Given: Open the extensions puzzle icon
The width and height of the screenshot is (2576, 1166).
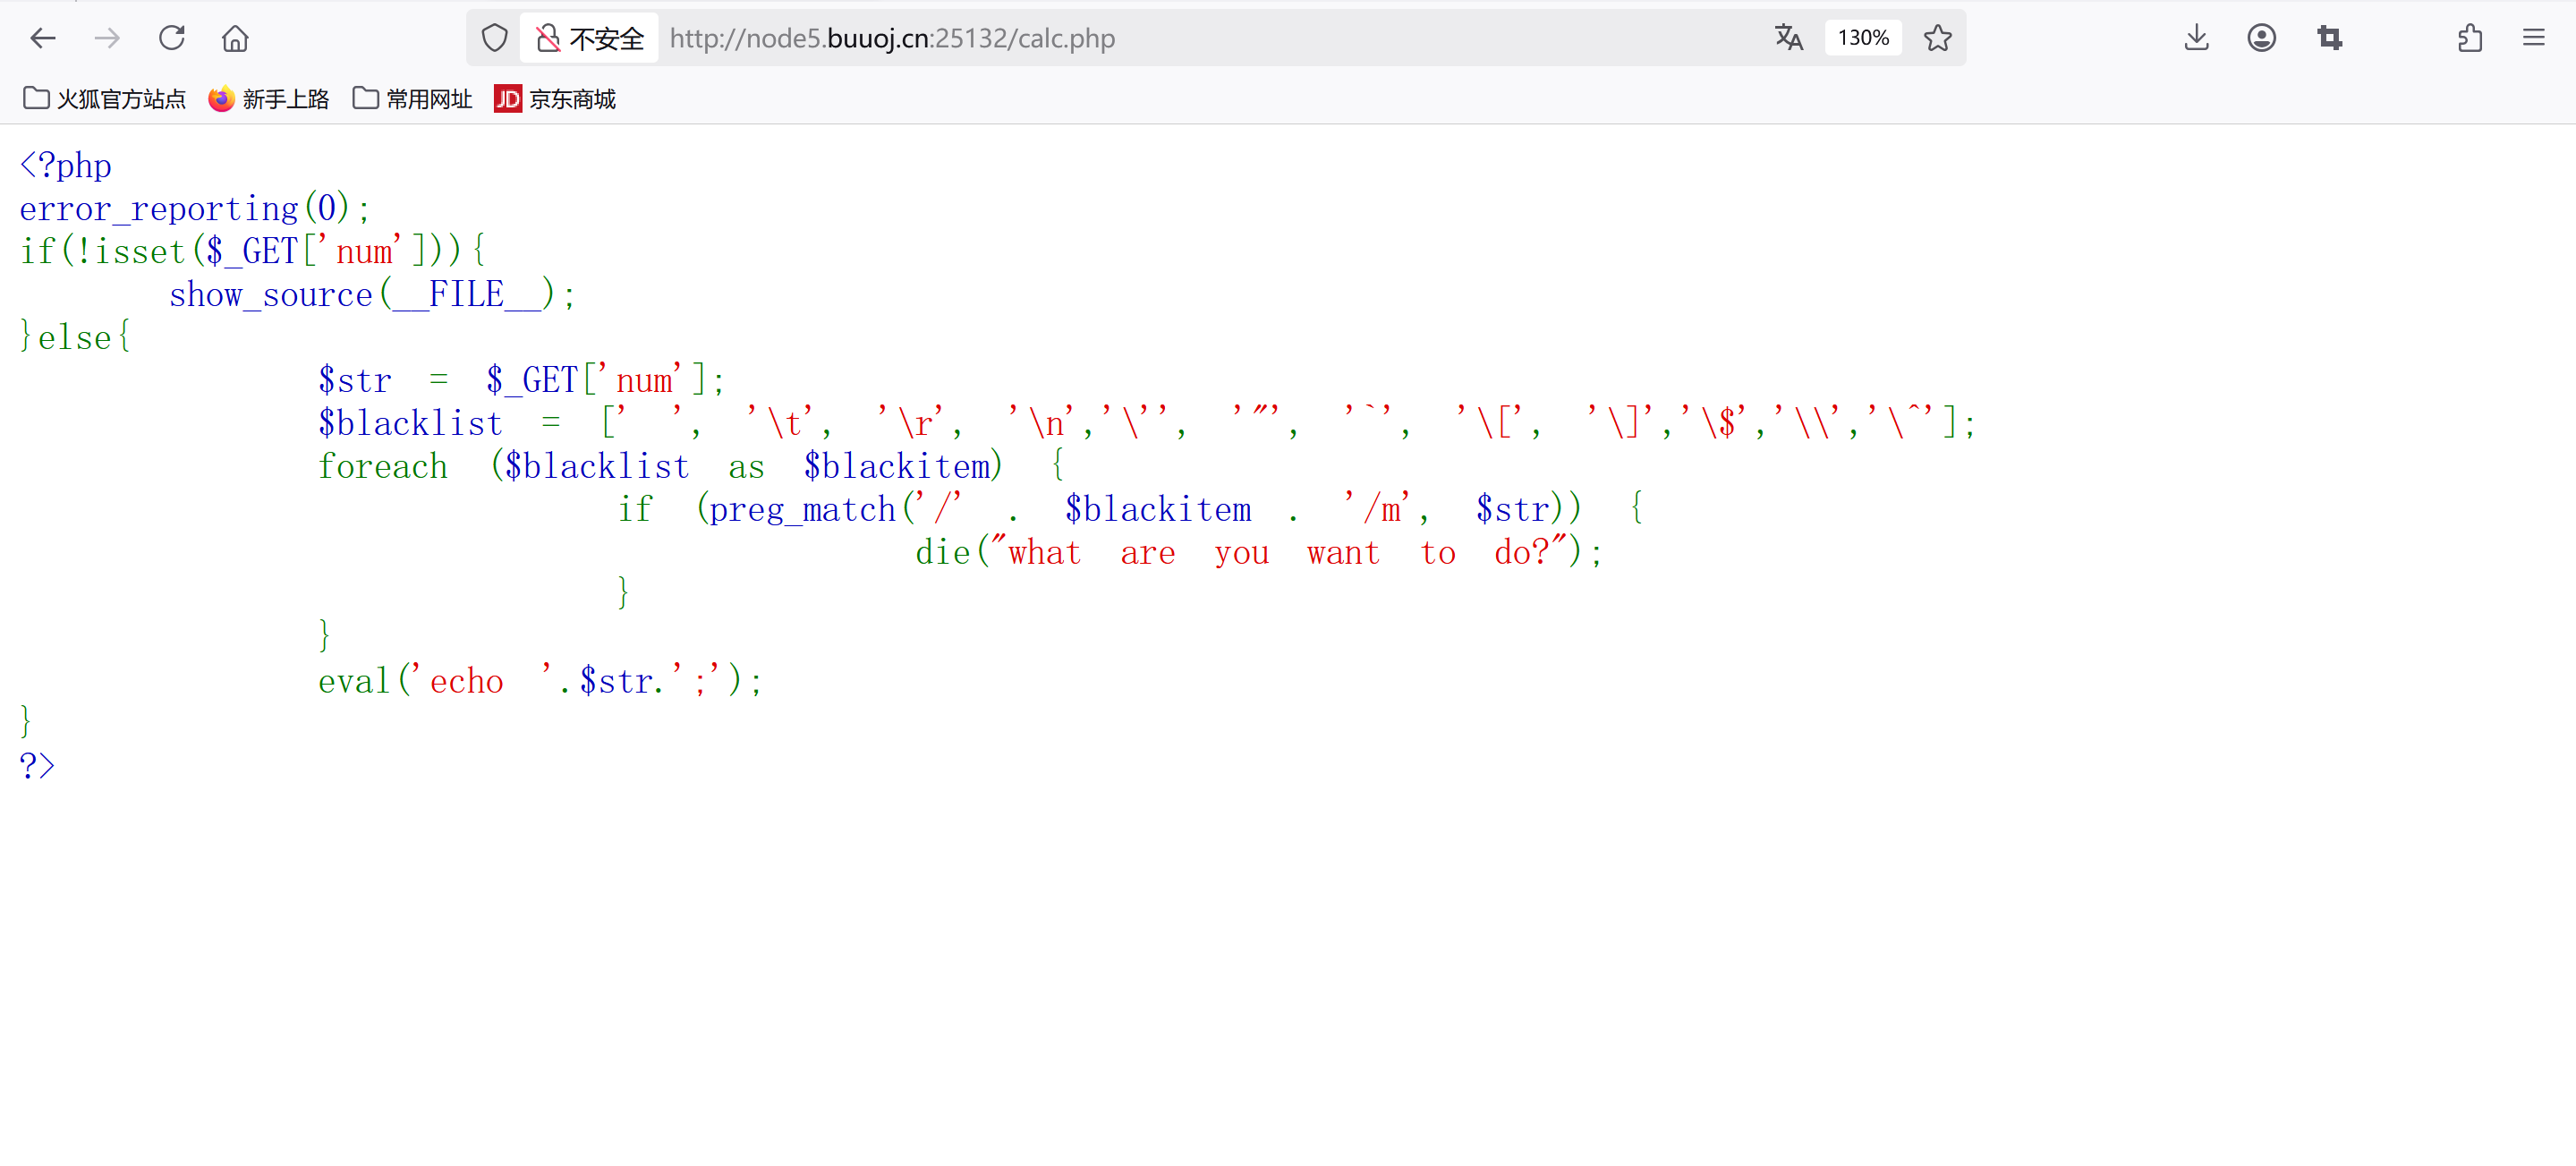Looking at the screenshot, I should pos(2469,38).
